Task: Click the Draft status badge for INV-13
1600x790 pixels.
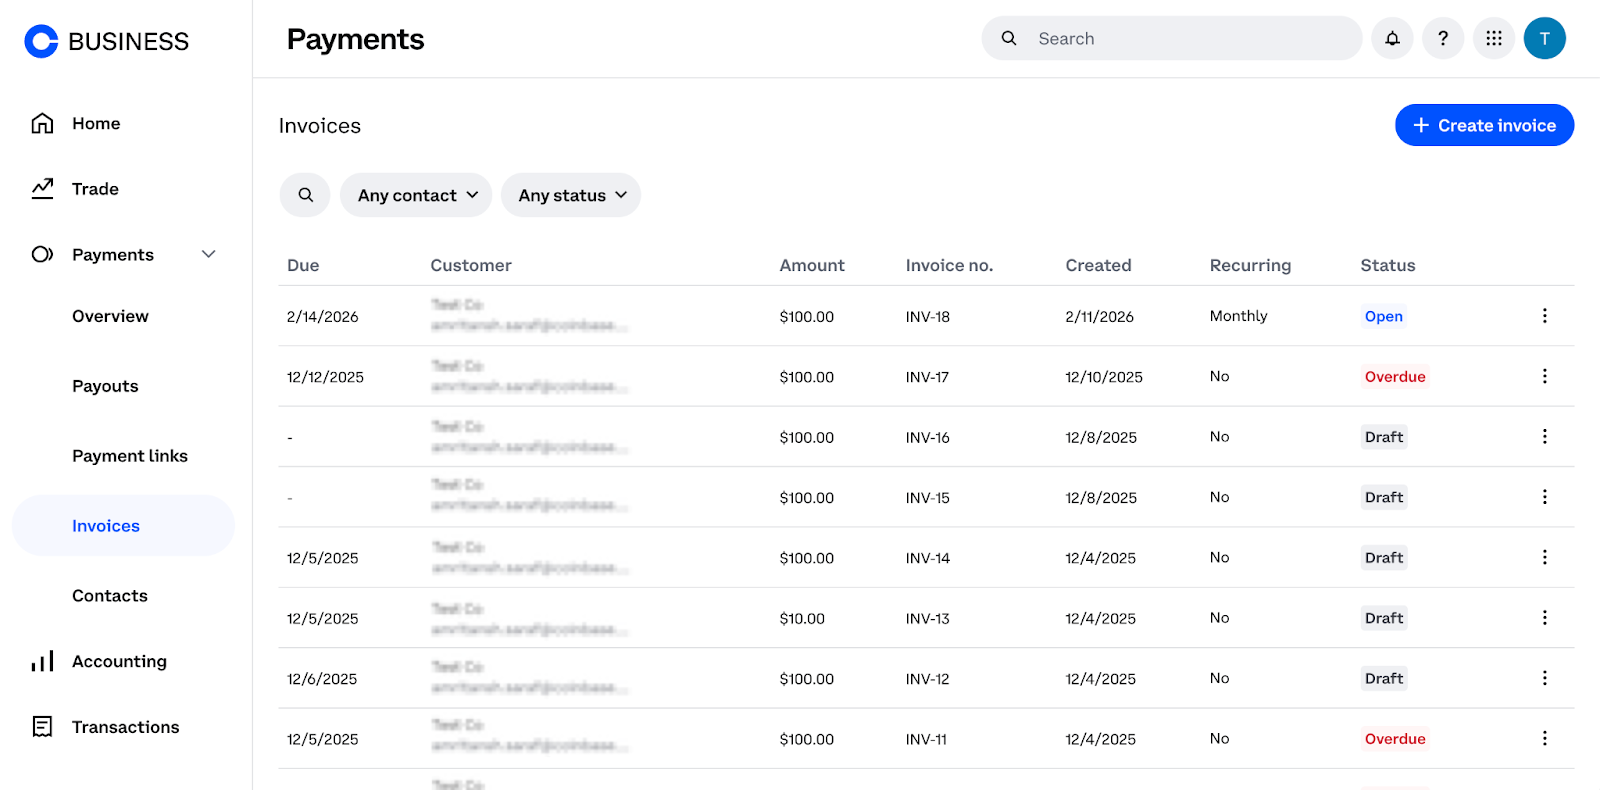Action: (x=1384, y=618)
